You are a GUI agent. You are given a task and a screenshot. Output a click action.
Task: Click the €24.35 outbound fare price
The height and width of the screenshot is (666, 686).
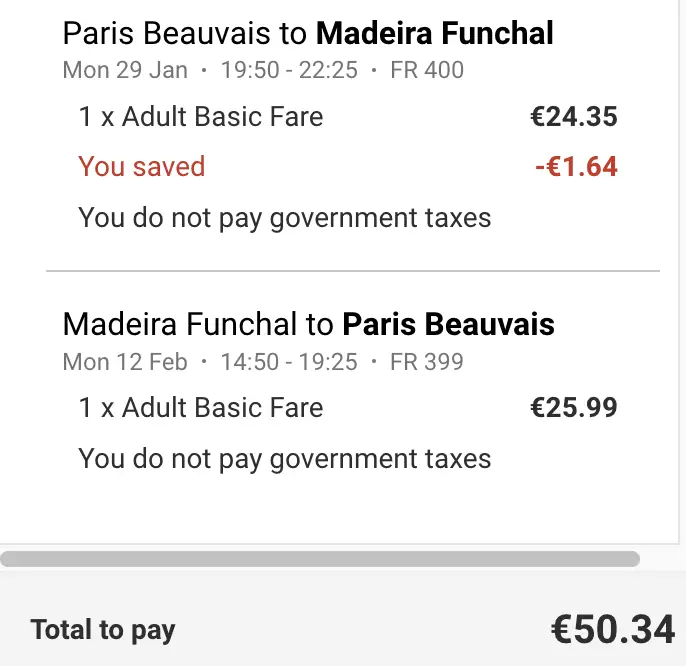pos(574,117)
